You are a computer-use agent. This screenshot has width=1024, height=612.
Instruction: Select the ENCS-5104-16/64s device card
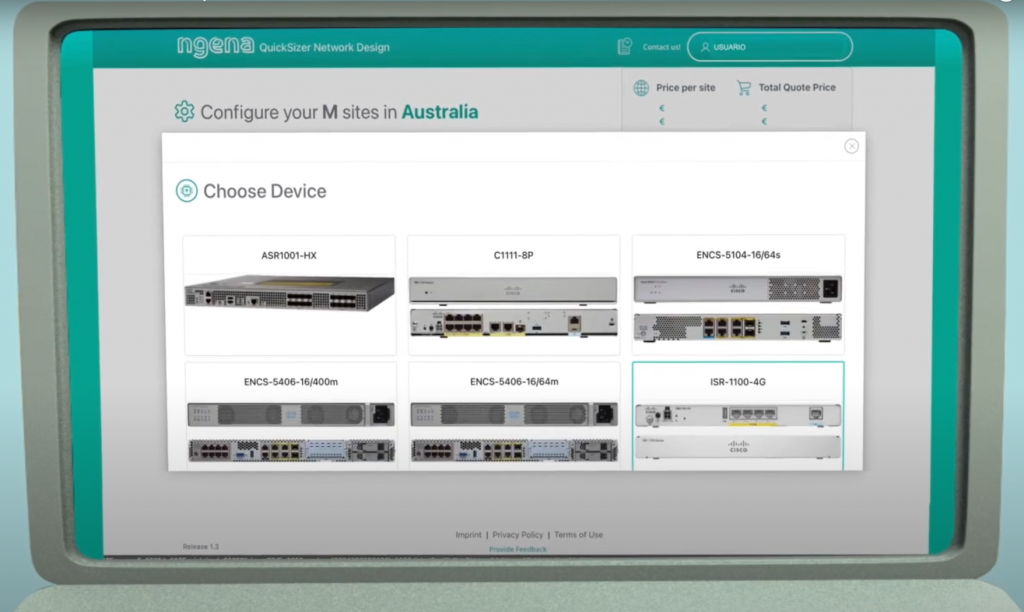[x=738, y=295]
